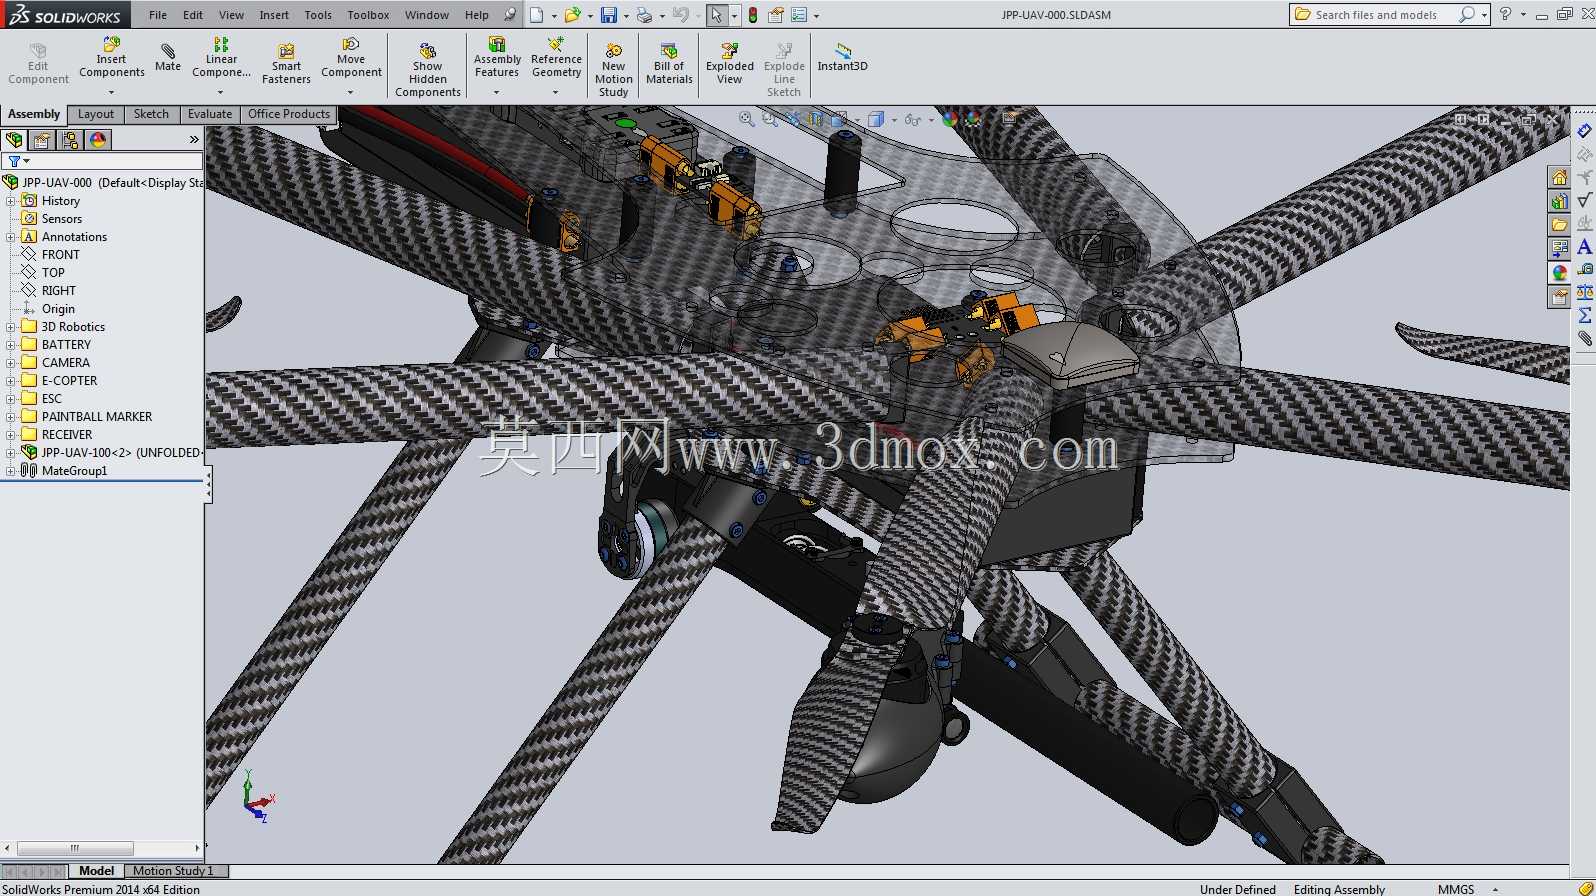The width and height of the screenshot is (1596, 896).
Task: Choose the Select cursor tool
Action: coord(716,15)
